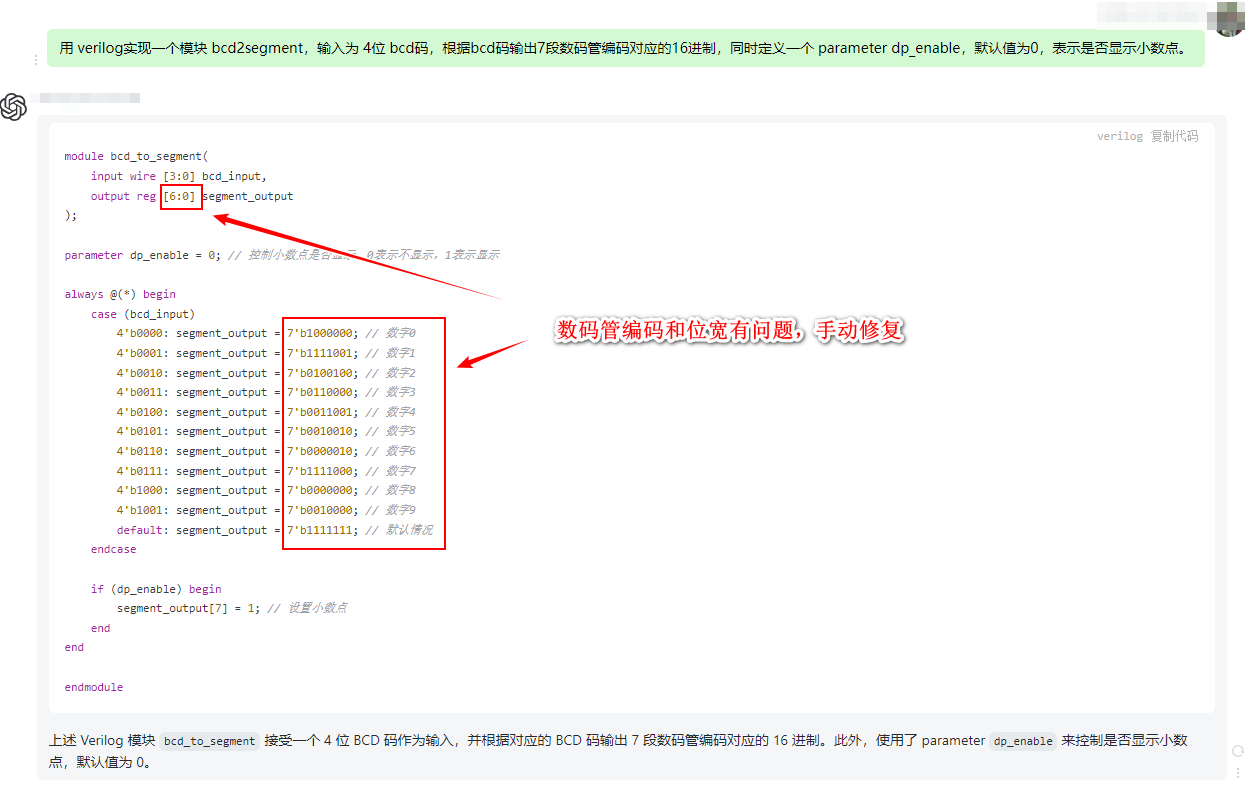Click the red annotation text 数码管编码和位宽有问题
Image resolution: width=1245 pixels, height=788 pixels.
click(730, 332)
